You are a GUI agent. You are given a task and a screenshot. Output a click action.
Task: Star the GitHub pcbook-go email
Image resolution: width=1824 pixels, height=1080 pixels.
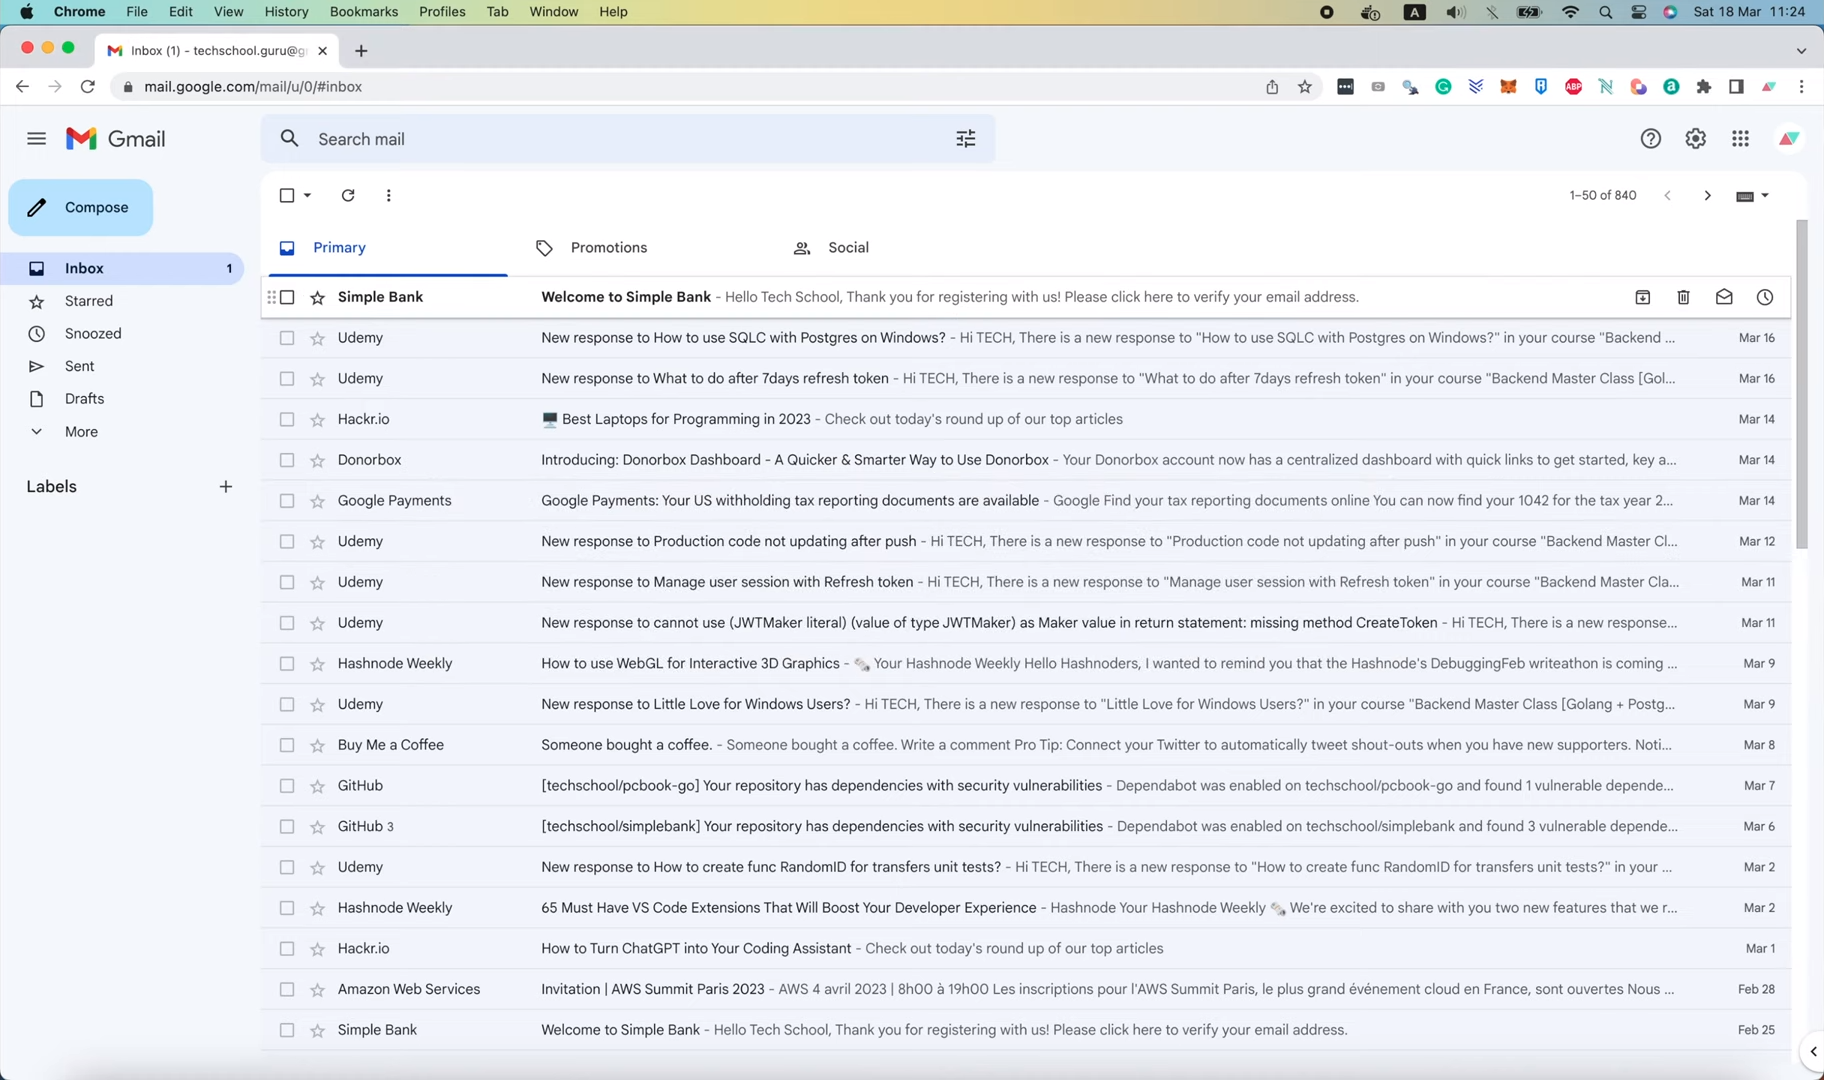click(317, 786)
